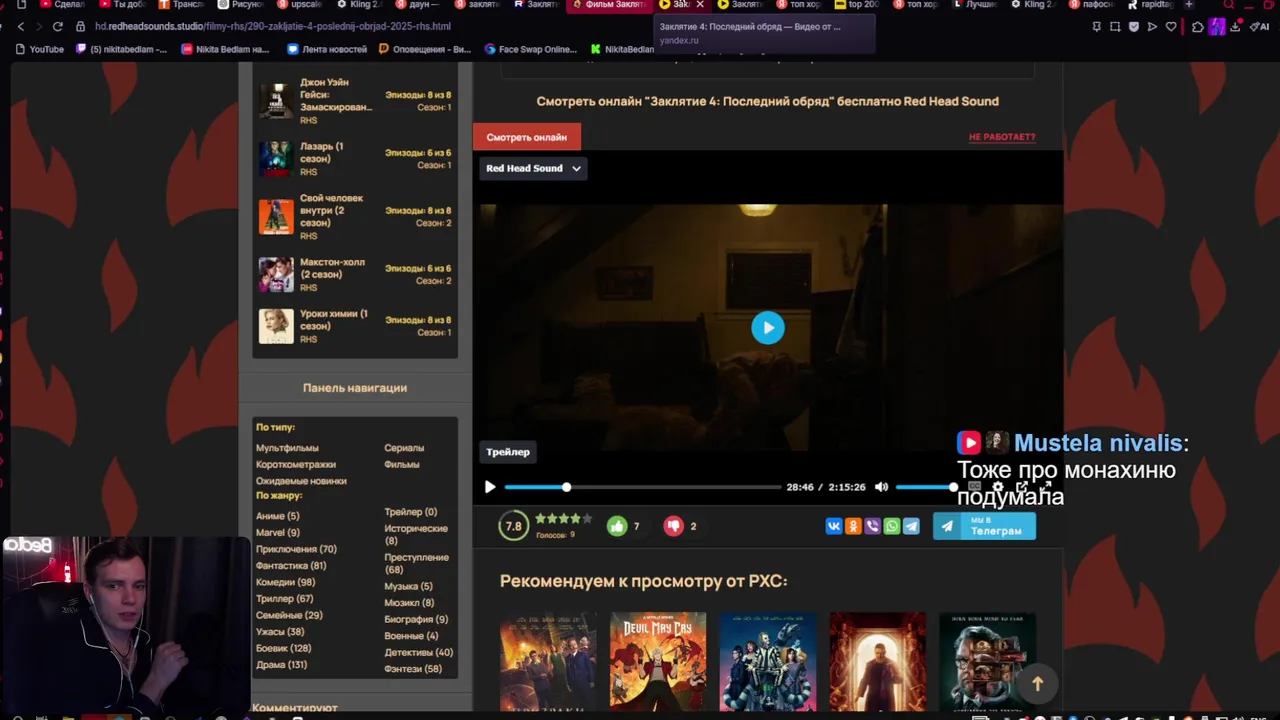This screenshot has width=1280, height=720.
Task: Click the НЕ РАБОТАЕТ? link
Action: (1002, 137)
